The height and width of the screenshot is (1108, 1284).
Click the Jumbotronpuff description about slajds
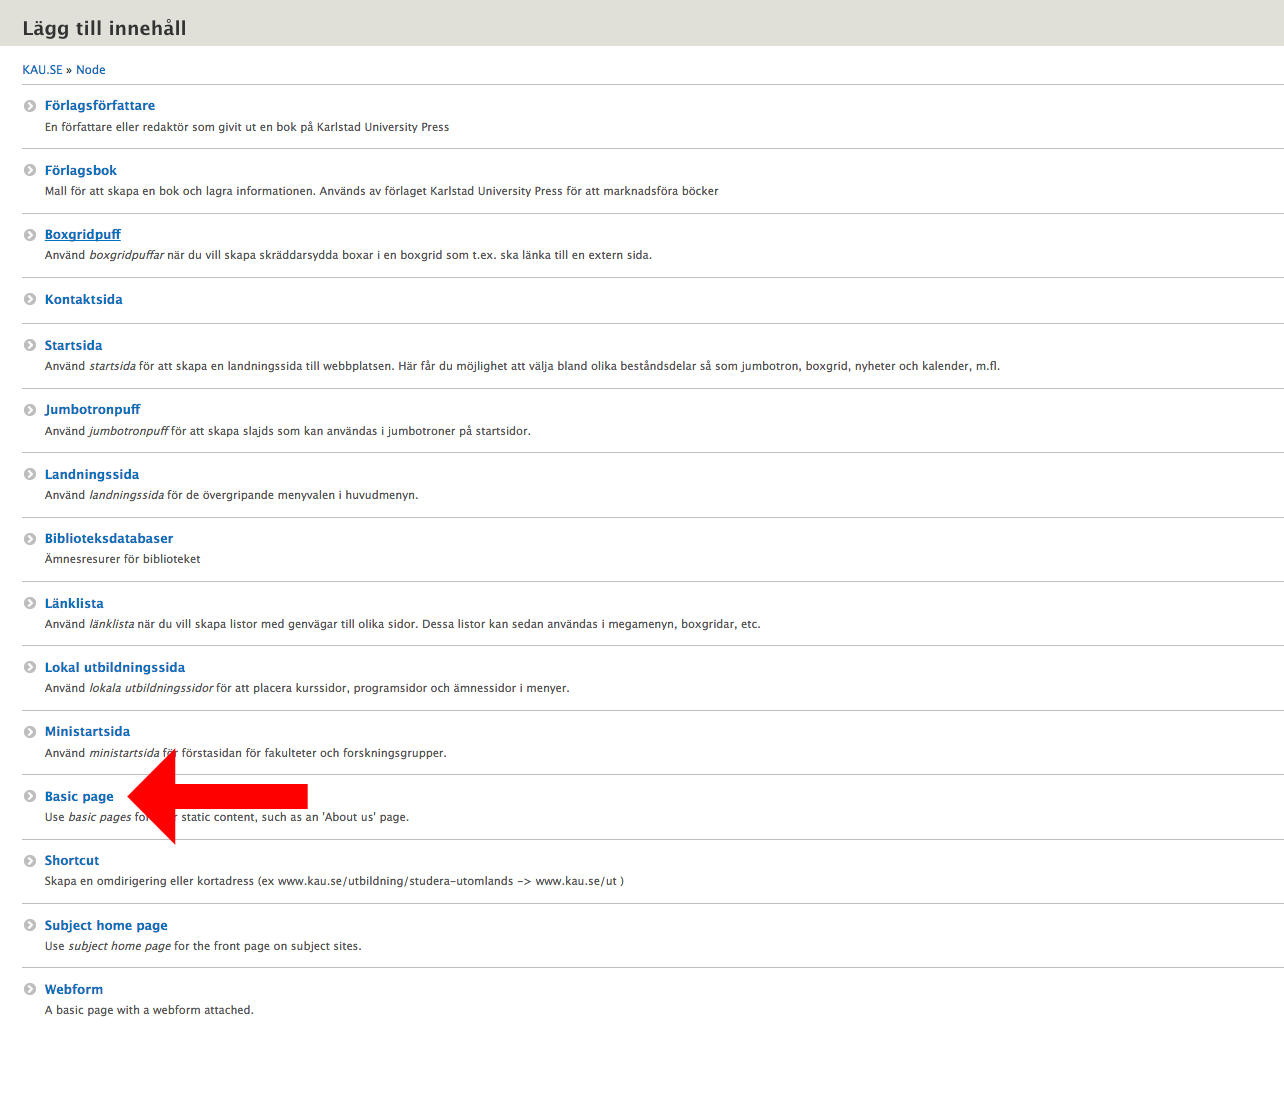click(x=288, y=431)
